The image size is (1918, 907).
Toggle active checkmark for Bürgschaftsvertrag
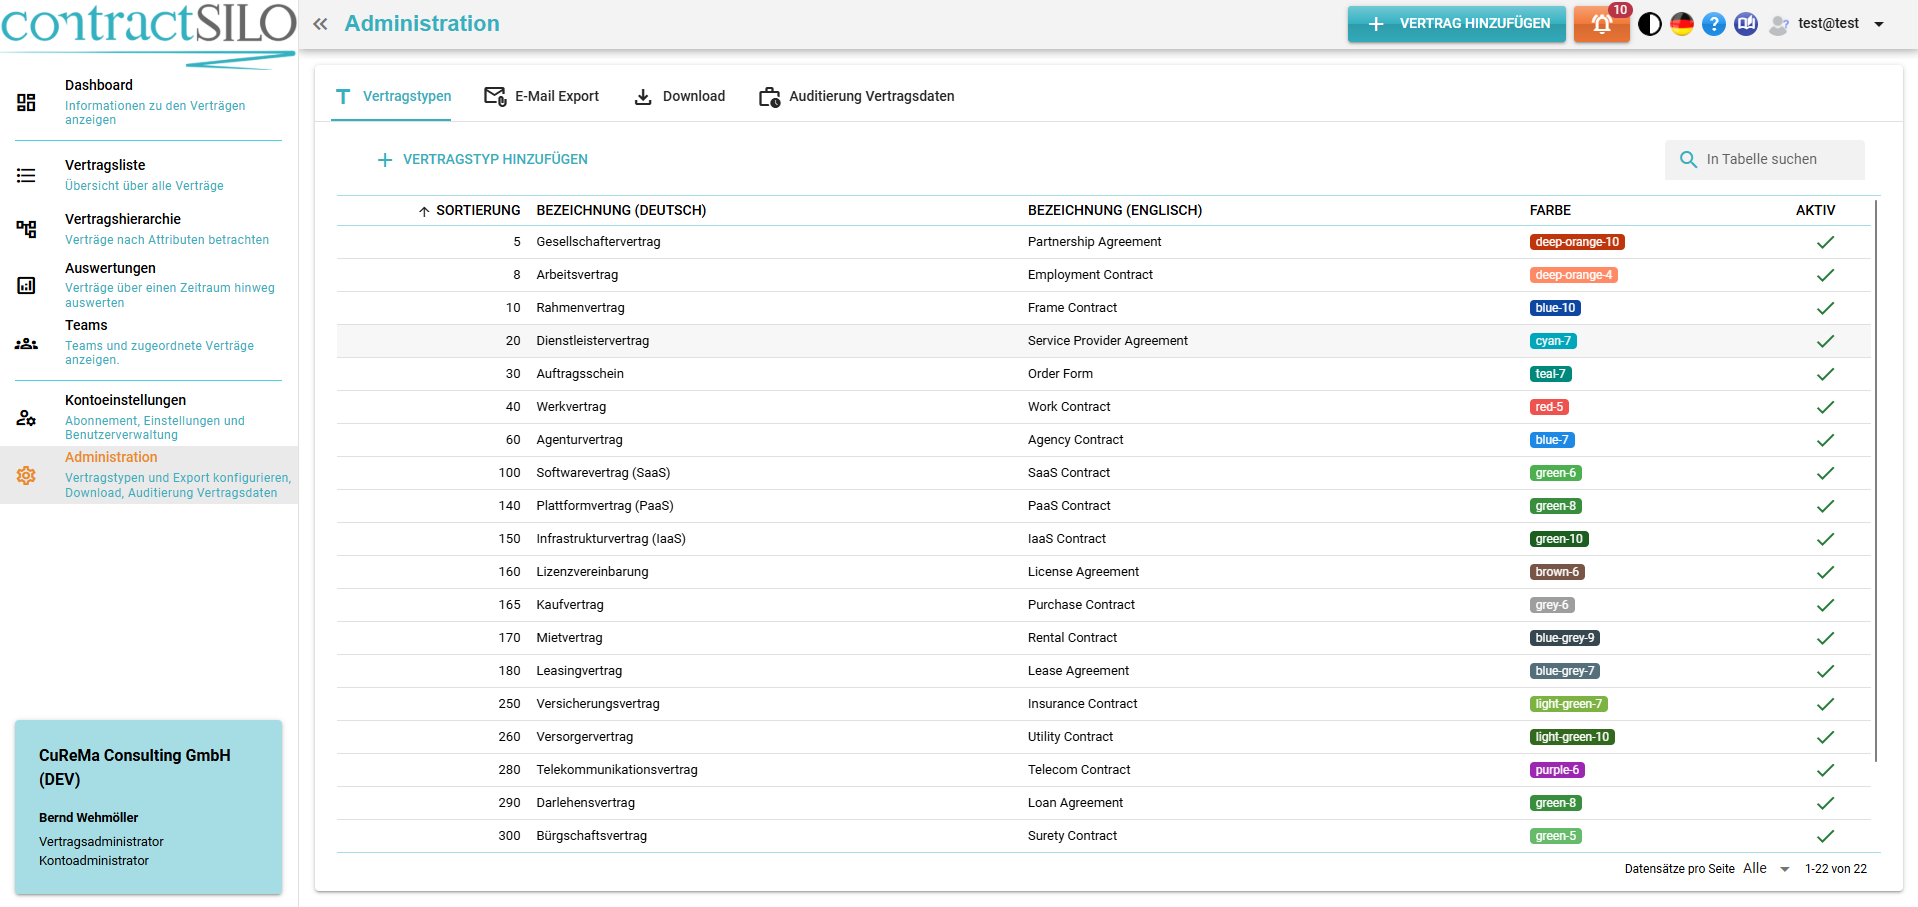click(x=1825, y=836)
